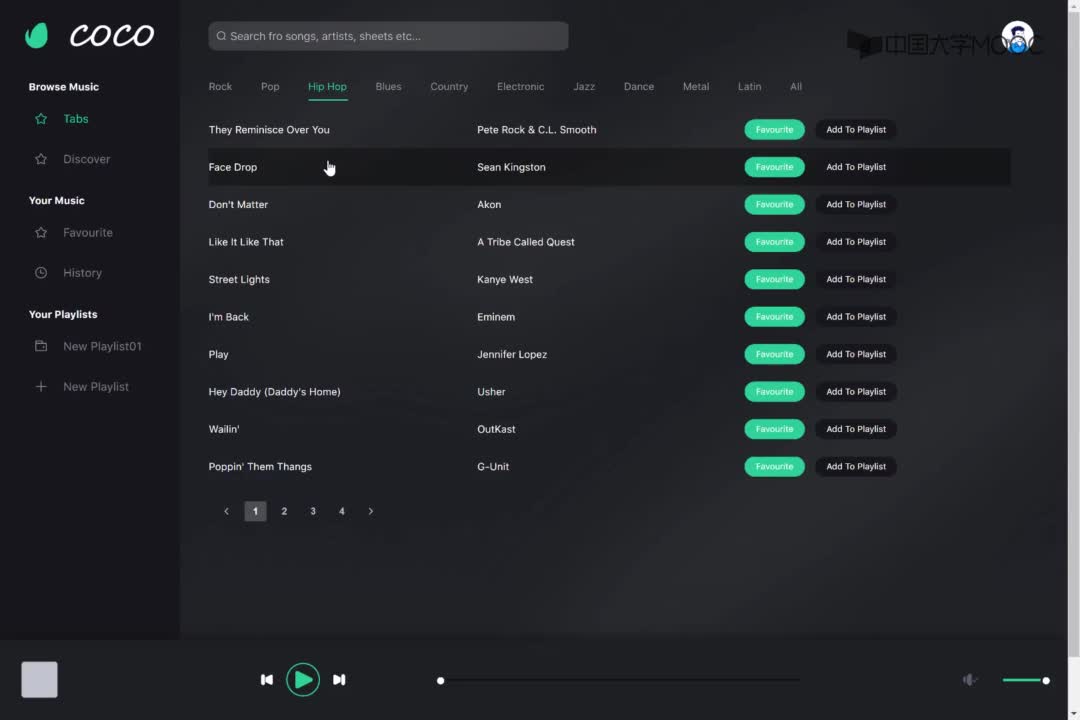1080x720 pixels.
Task: Click the star icon beside Favourite
Action: [41, 233]
